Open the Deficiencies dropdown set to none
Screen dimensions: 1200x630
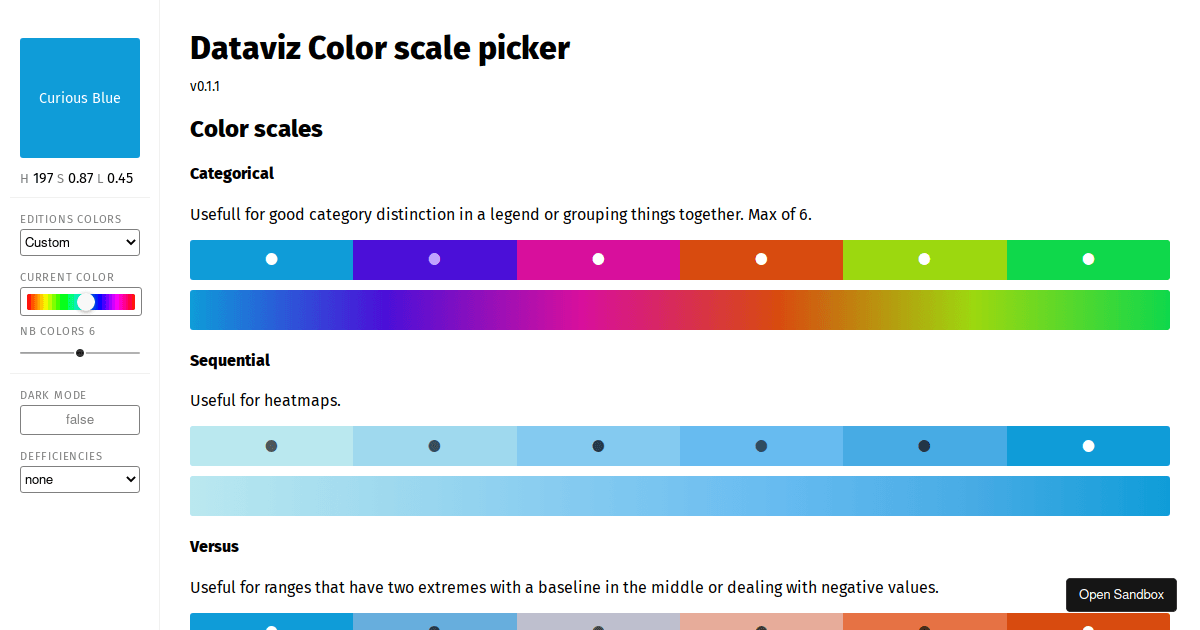tap(79, 479)
